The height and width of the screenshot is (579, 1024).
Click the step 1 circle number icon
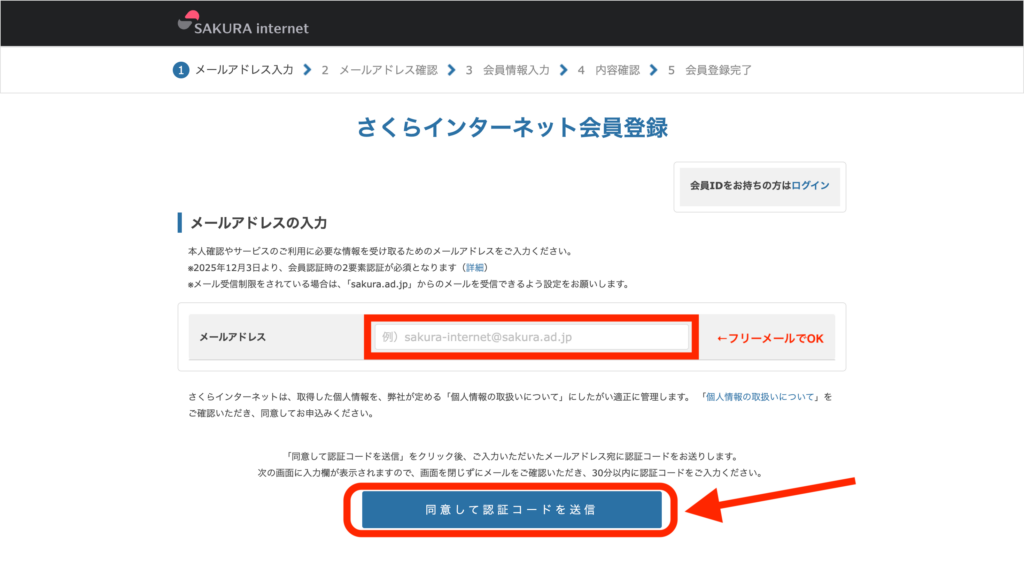point(181,70)
